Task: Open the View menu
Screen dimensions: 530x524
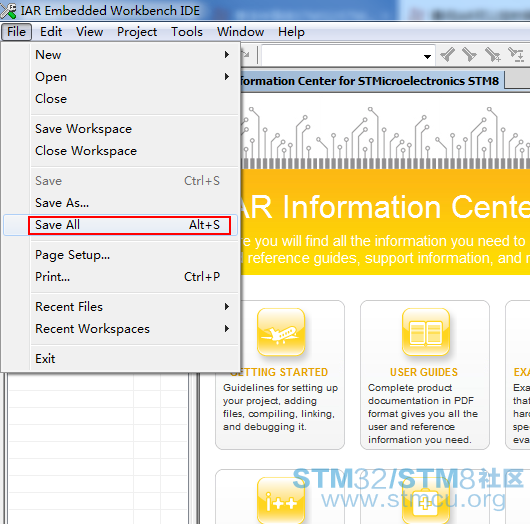Action: coord(90,32)
